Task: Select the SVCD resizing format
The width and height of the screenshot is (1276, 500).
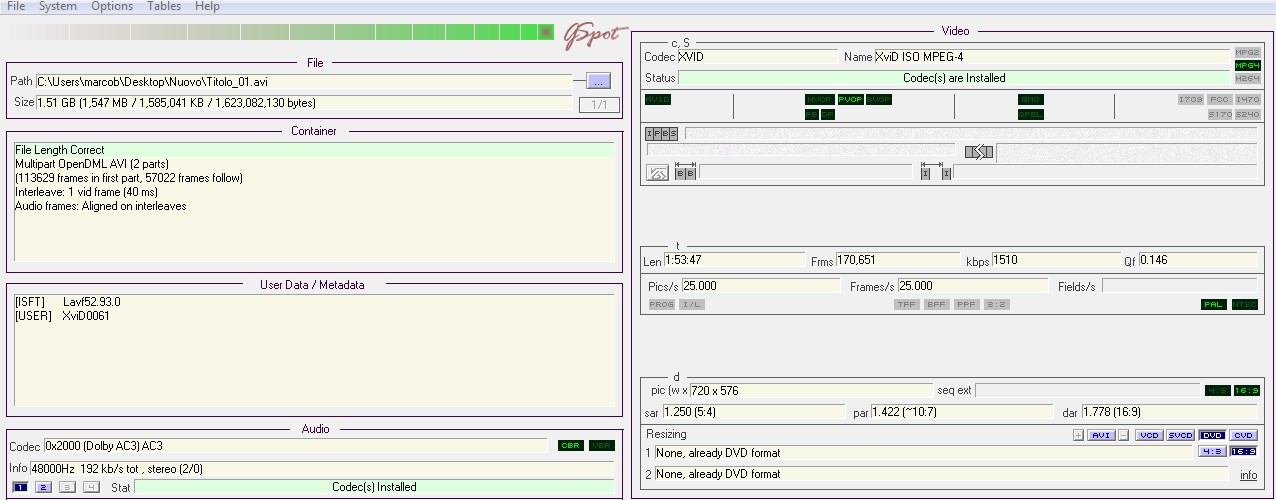Action: tap(1180, 435)
